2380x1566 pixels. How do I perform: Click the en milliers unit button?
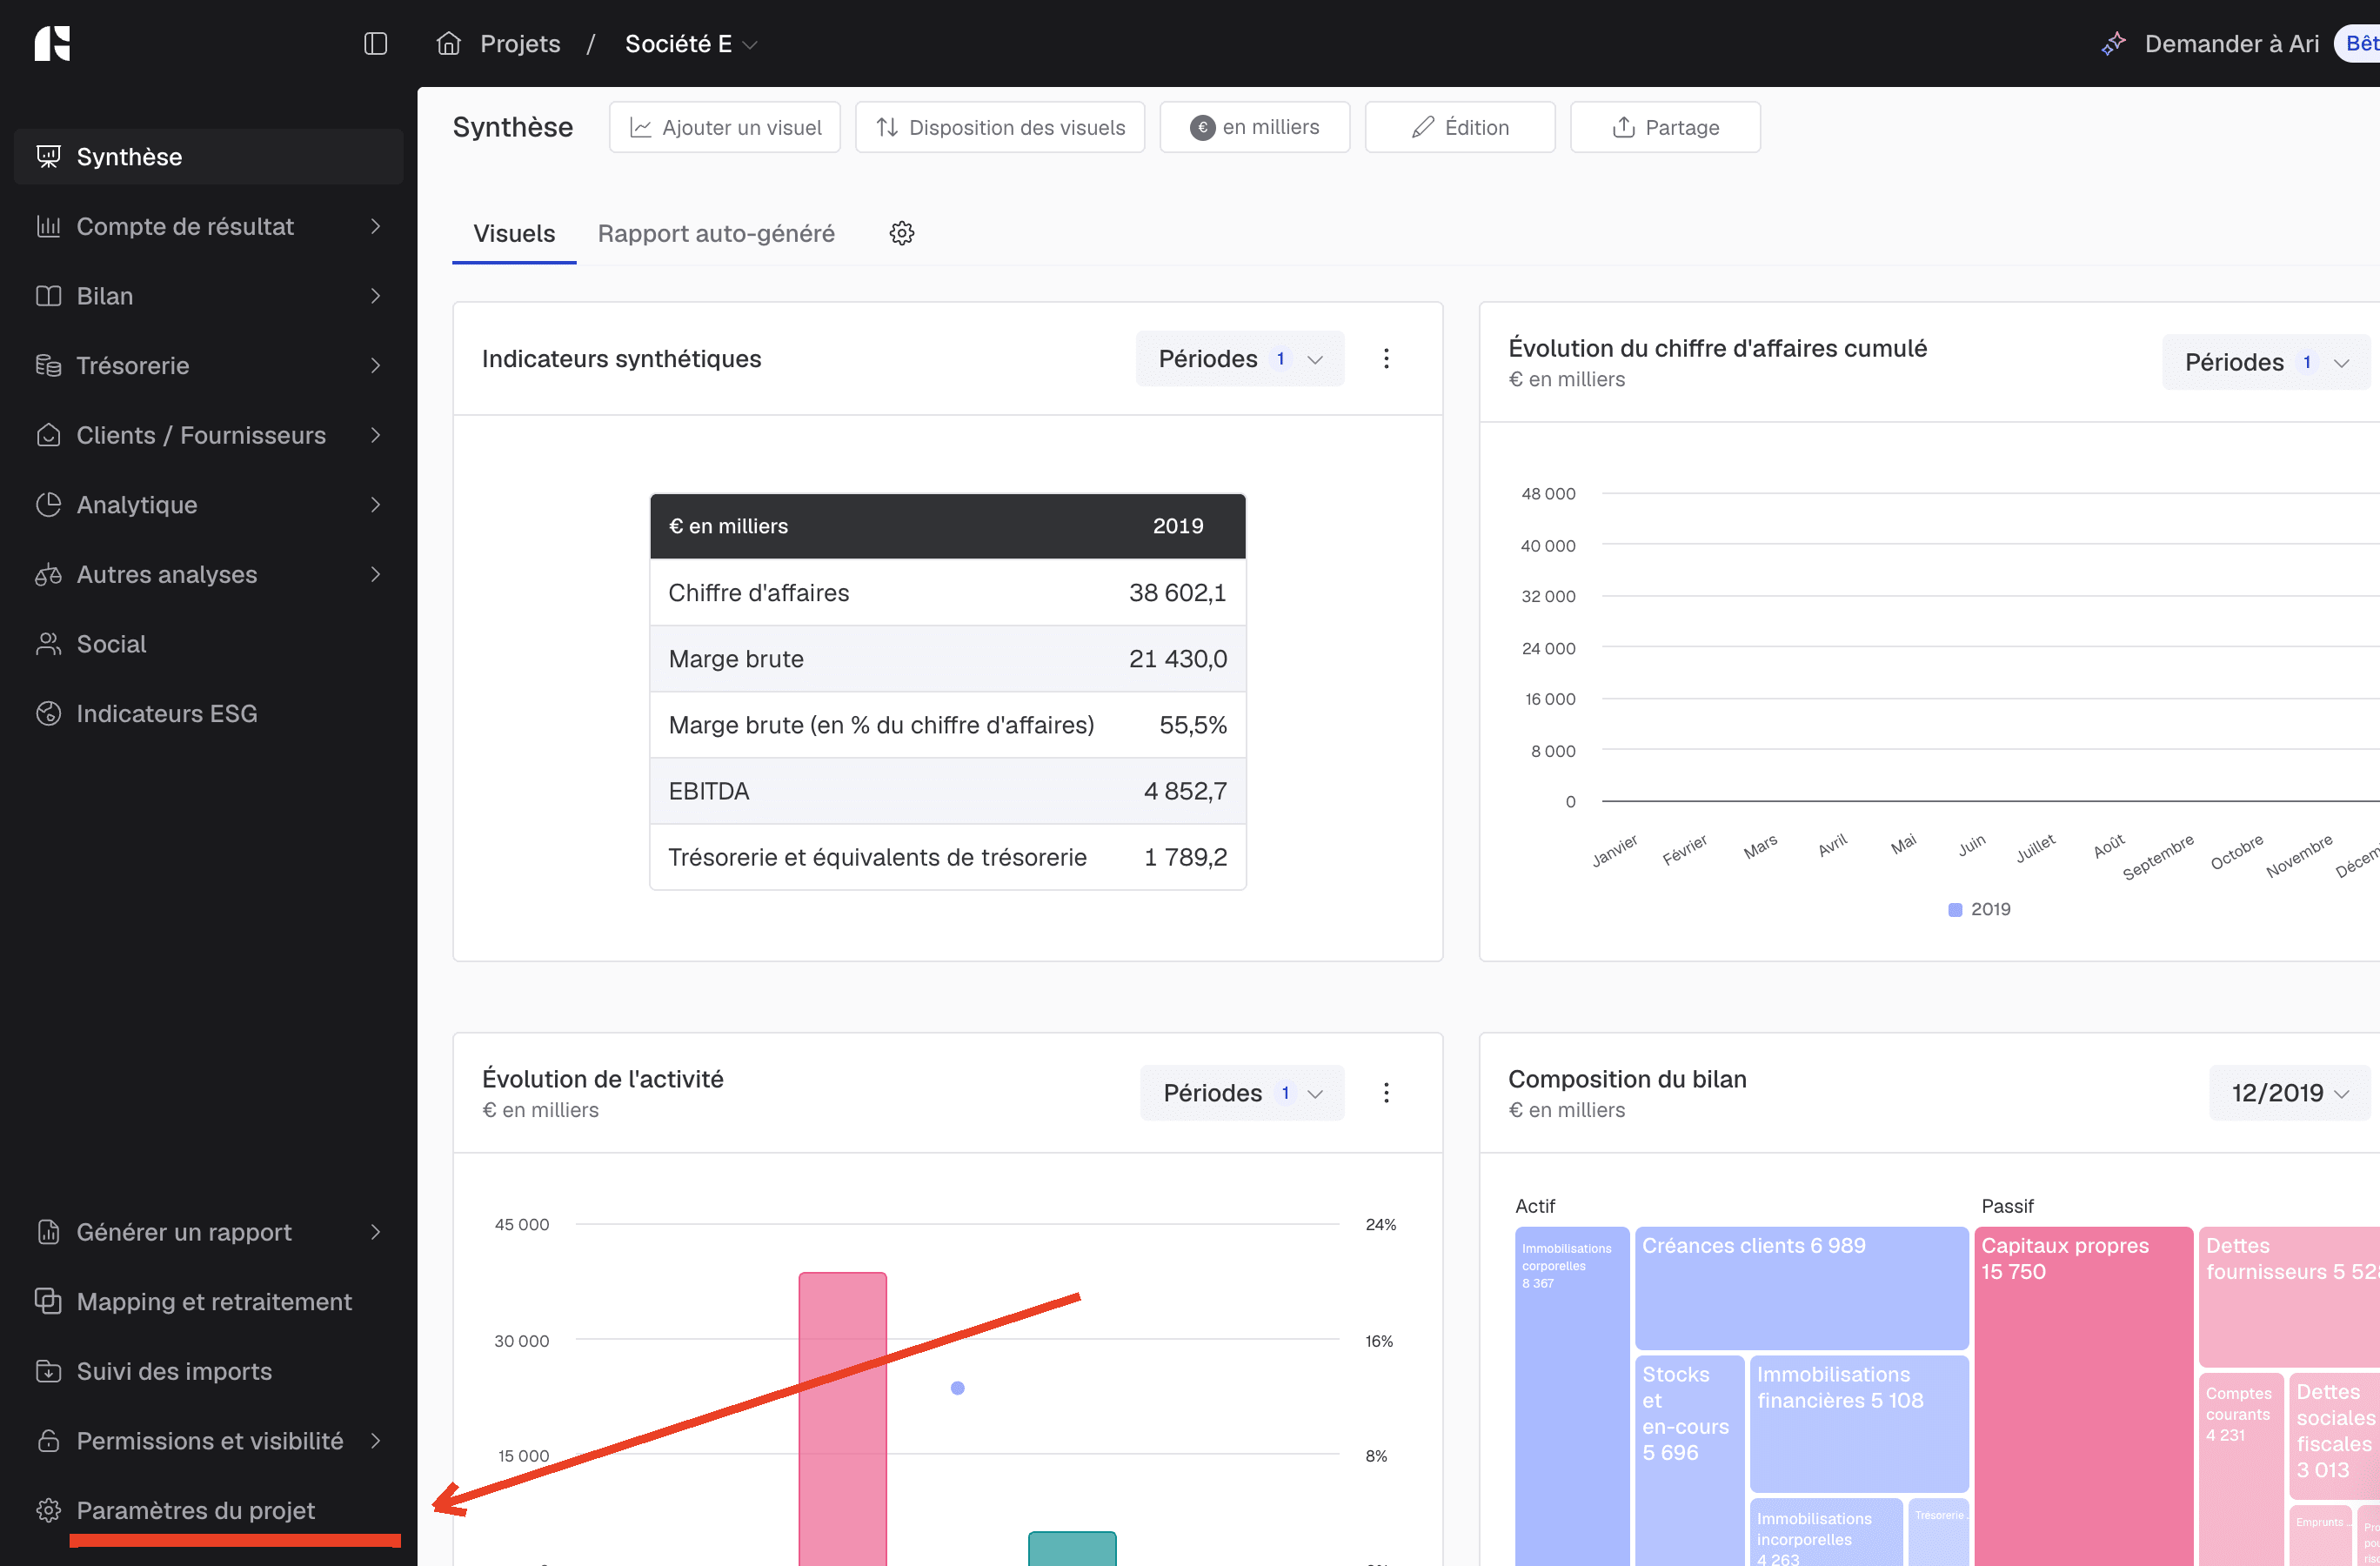coord(1255,127)
